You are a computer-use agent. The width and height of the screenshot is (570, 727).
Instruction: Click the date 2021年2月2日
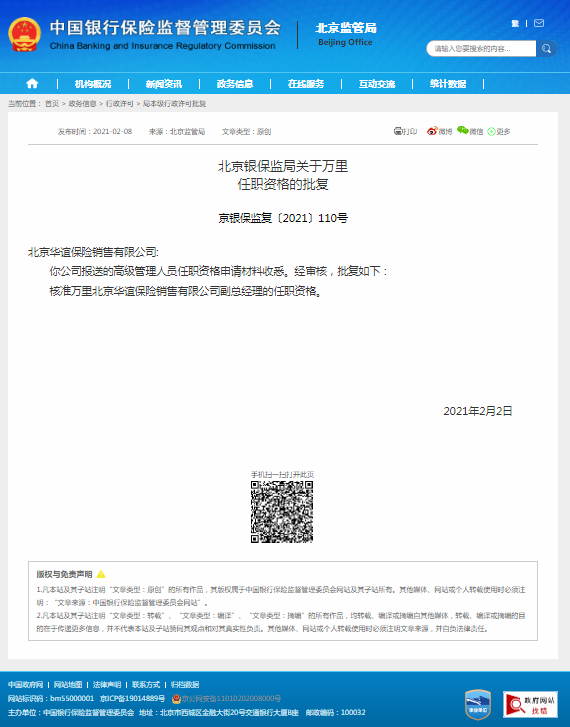(x=478, y=411)
